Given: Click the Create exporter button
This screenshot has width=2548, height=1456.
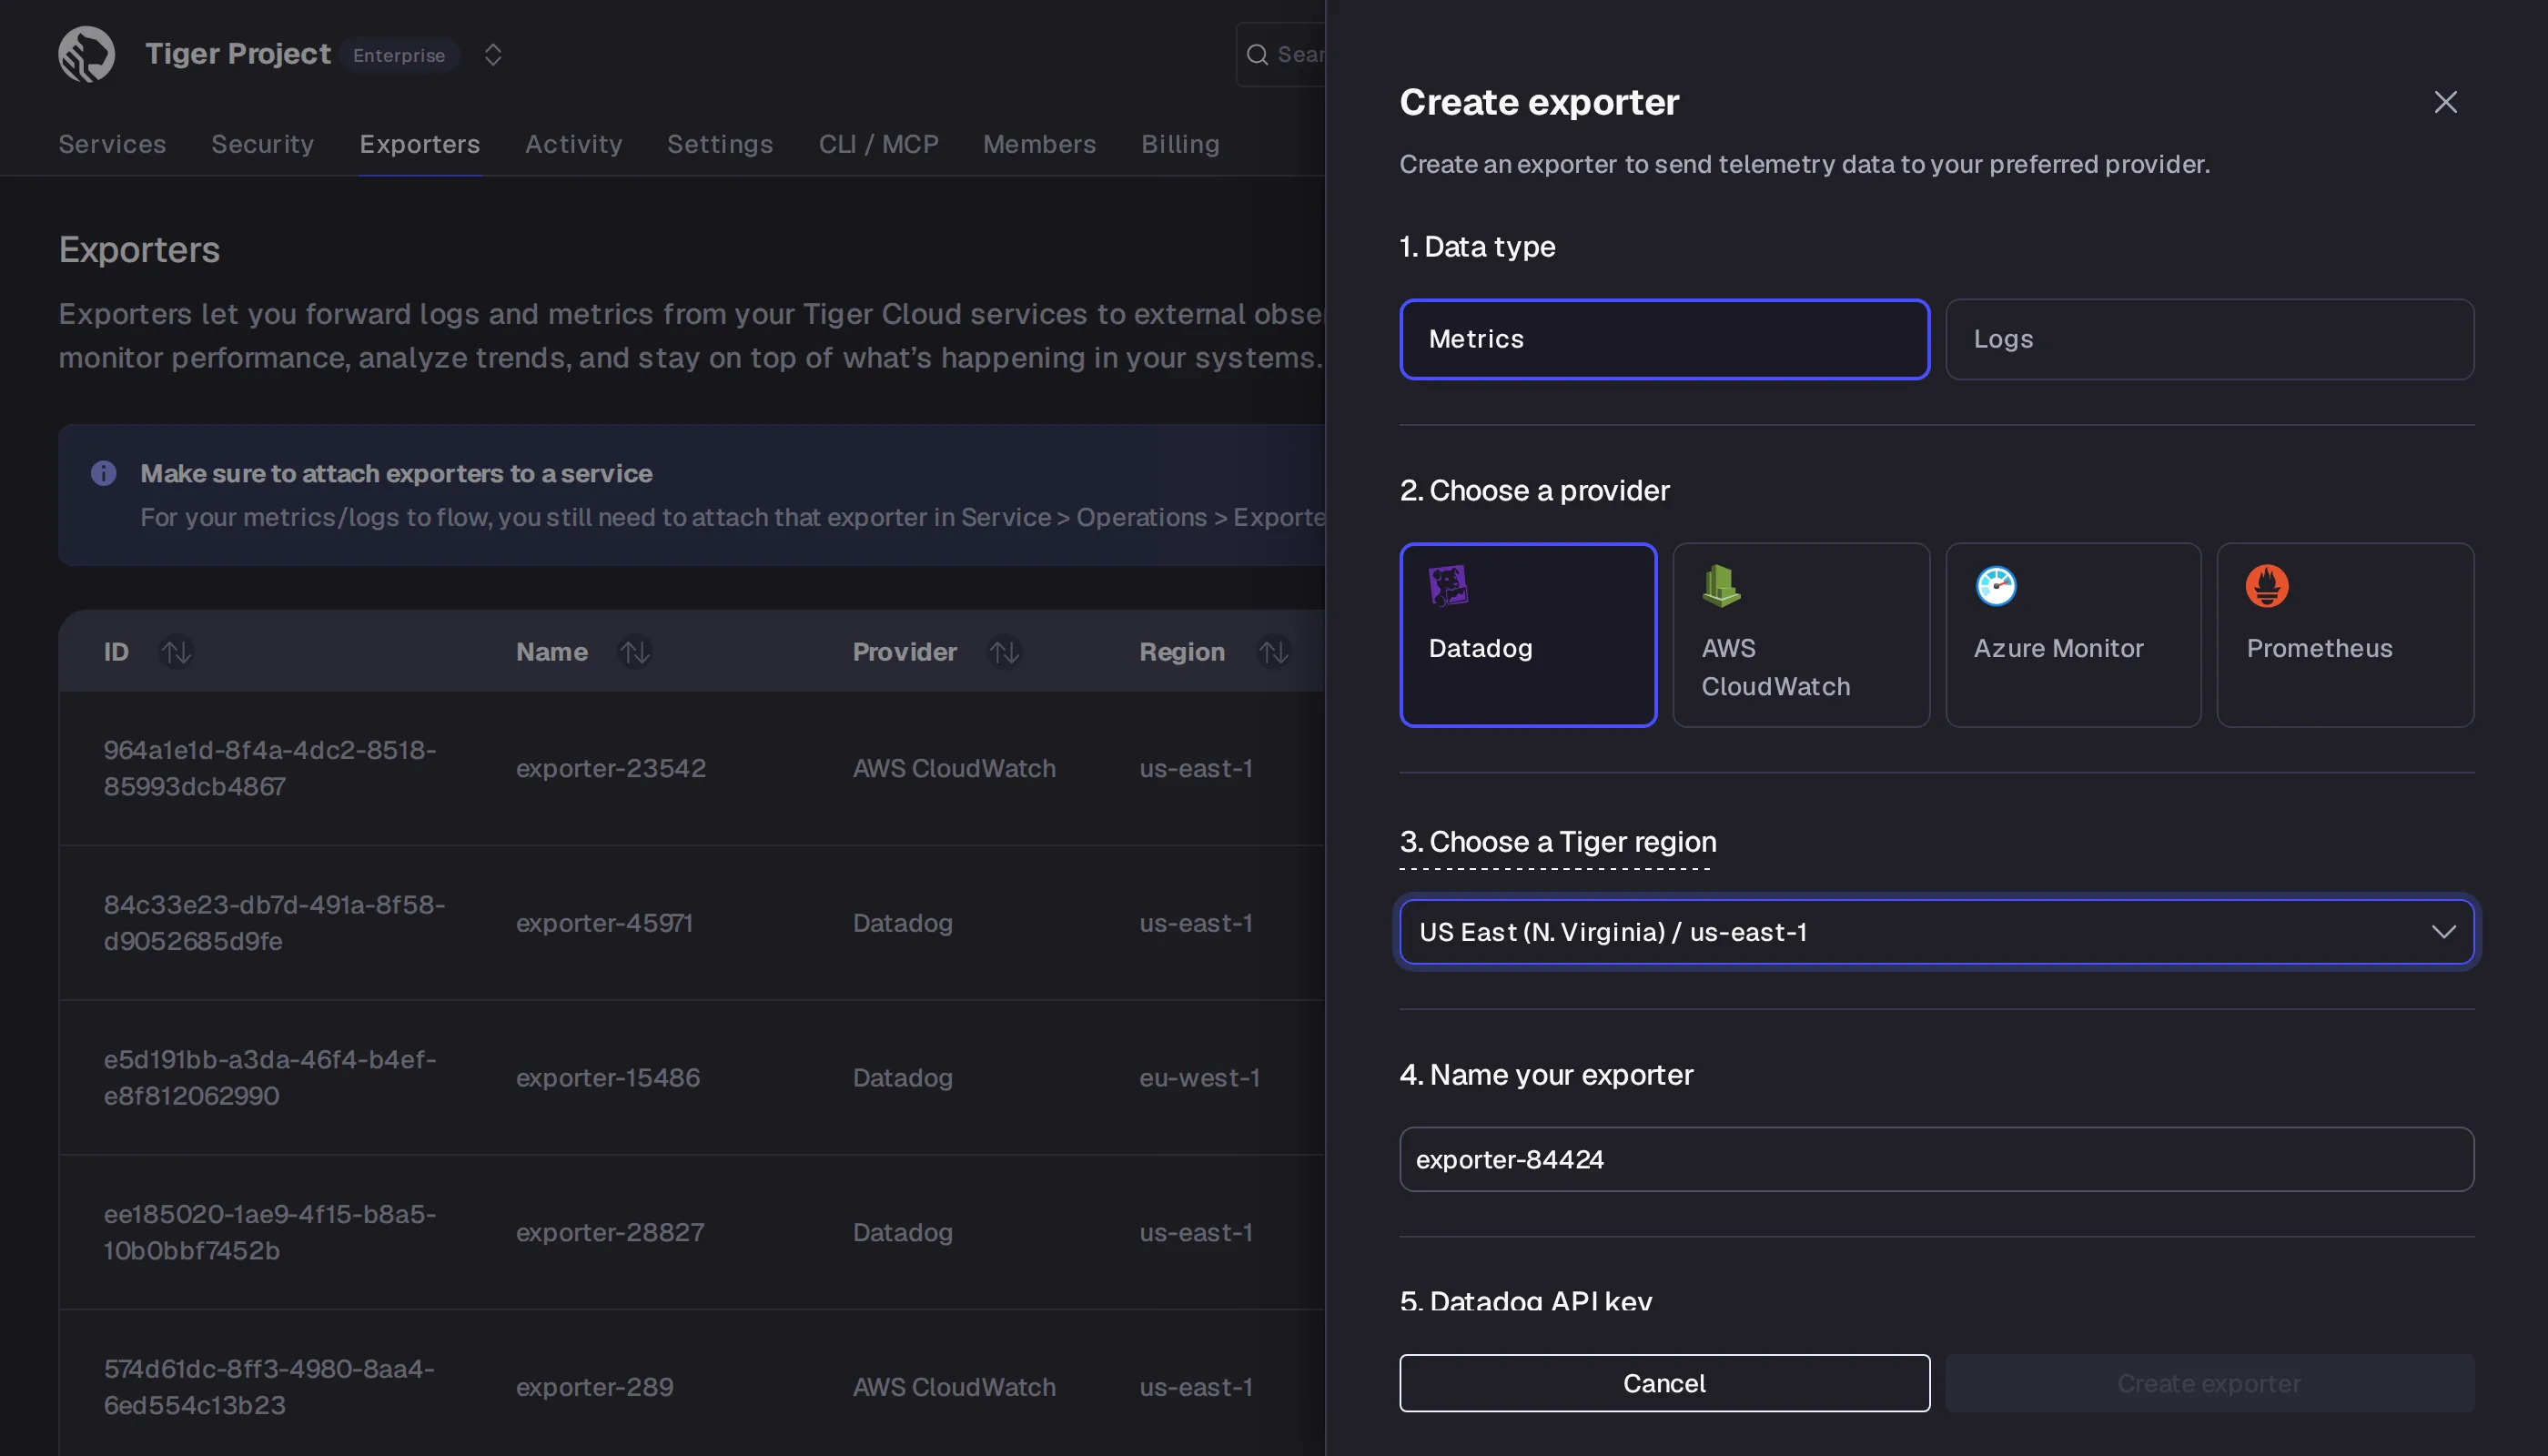Looking at the screenshot, I should click(x=2209, y=1383).
